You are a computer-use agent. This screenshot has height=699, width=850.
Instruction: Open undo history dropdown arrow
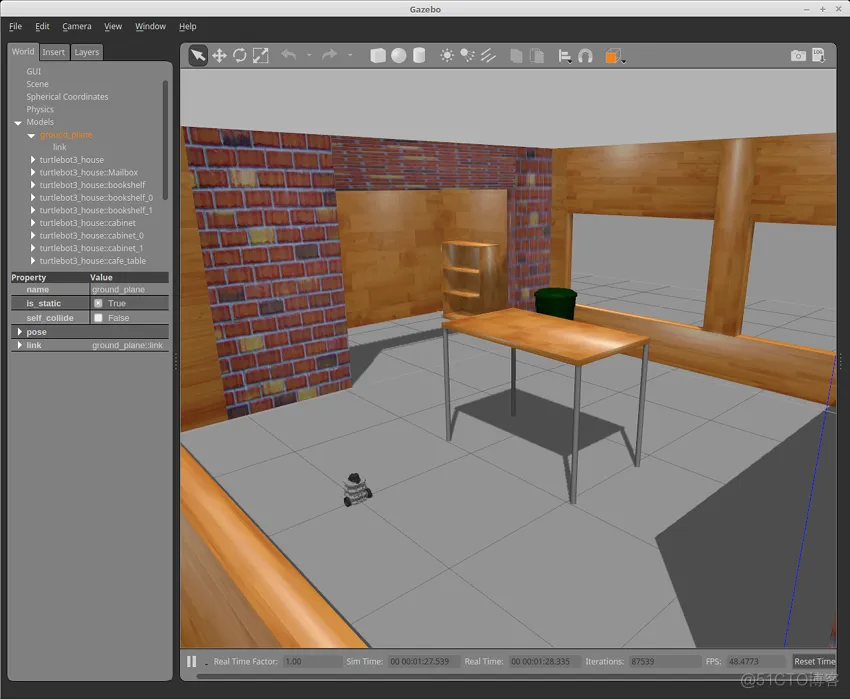tap(309, 55)
